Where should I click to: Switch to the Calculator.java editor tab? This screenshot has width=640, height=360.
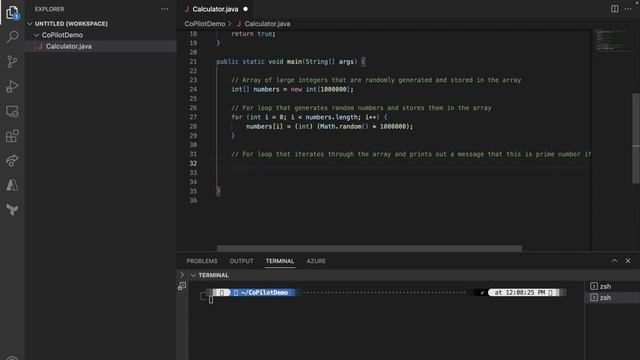[215, 9]
